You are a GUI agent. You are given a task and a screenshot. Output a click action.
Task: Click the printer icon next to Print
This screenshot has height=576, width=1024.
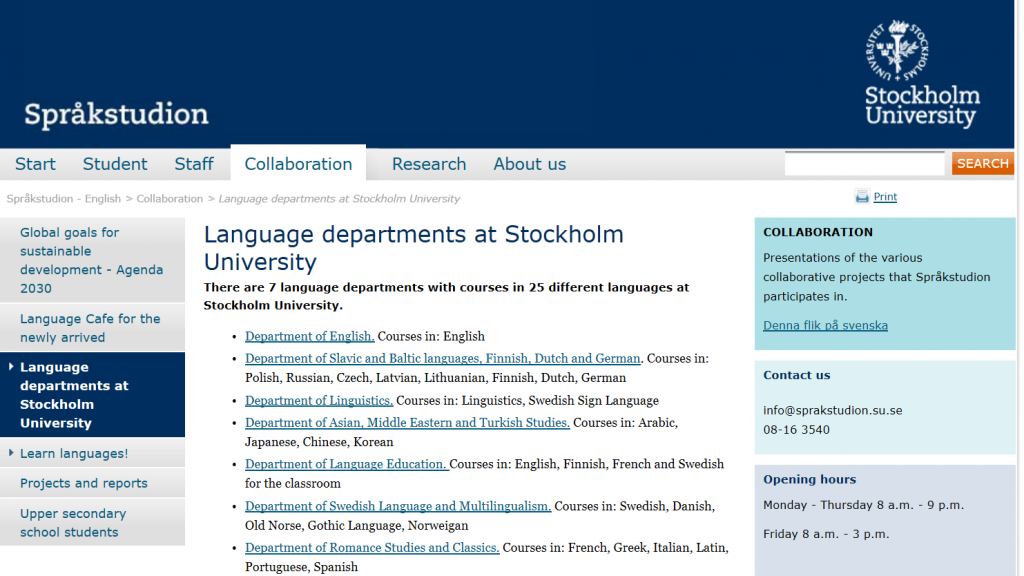862,197
